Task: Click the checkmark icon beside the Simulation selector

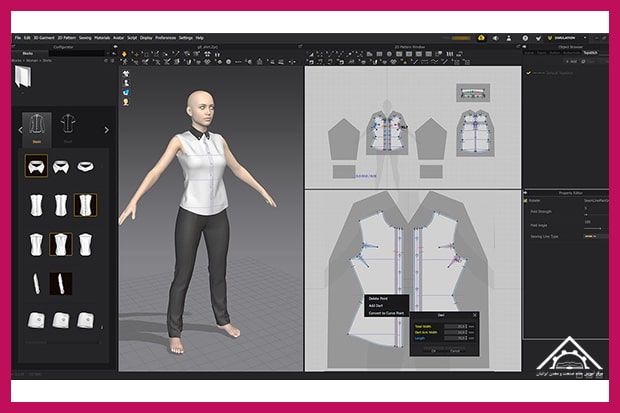Action: click(x=538, y=38)
